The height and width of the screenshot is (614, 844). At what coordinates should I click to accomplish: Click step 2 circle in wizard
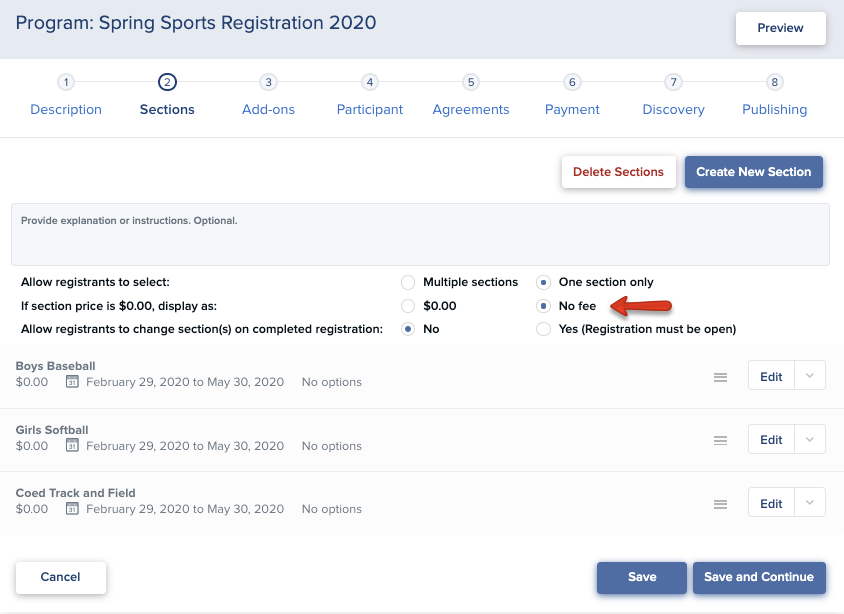[x=167, y=82]
